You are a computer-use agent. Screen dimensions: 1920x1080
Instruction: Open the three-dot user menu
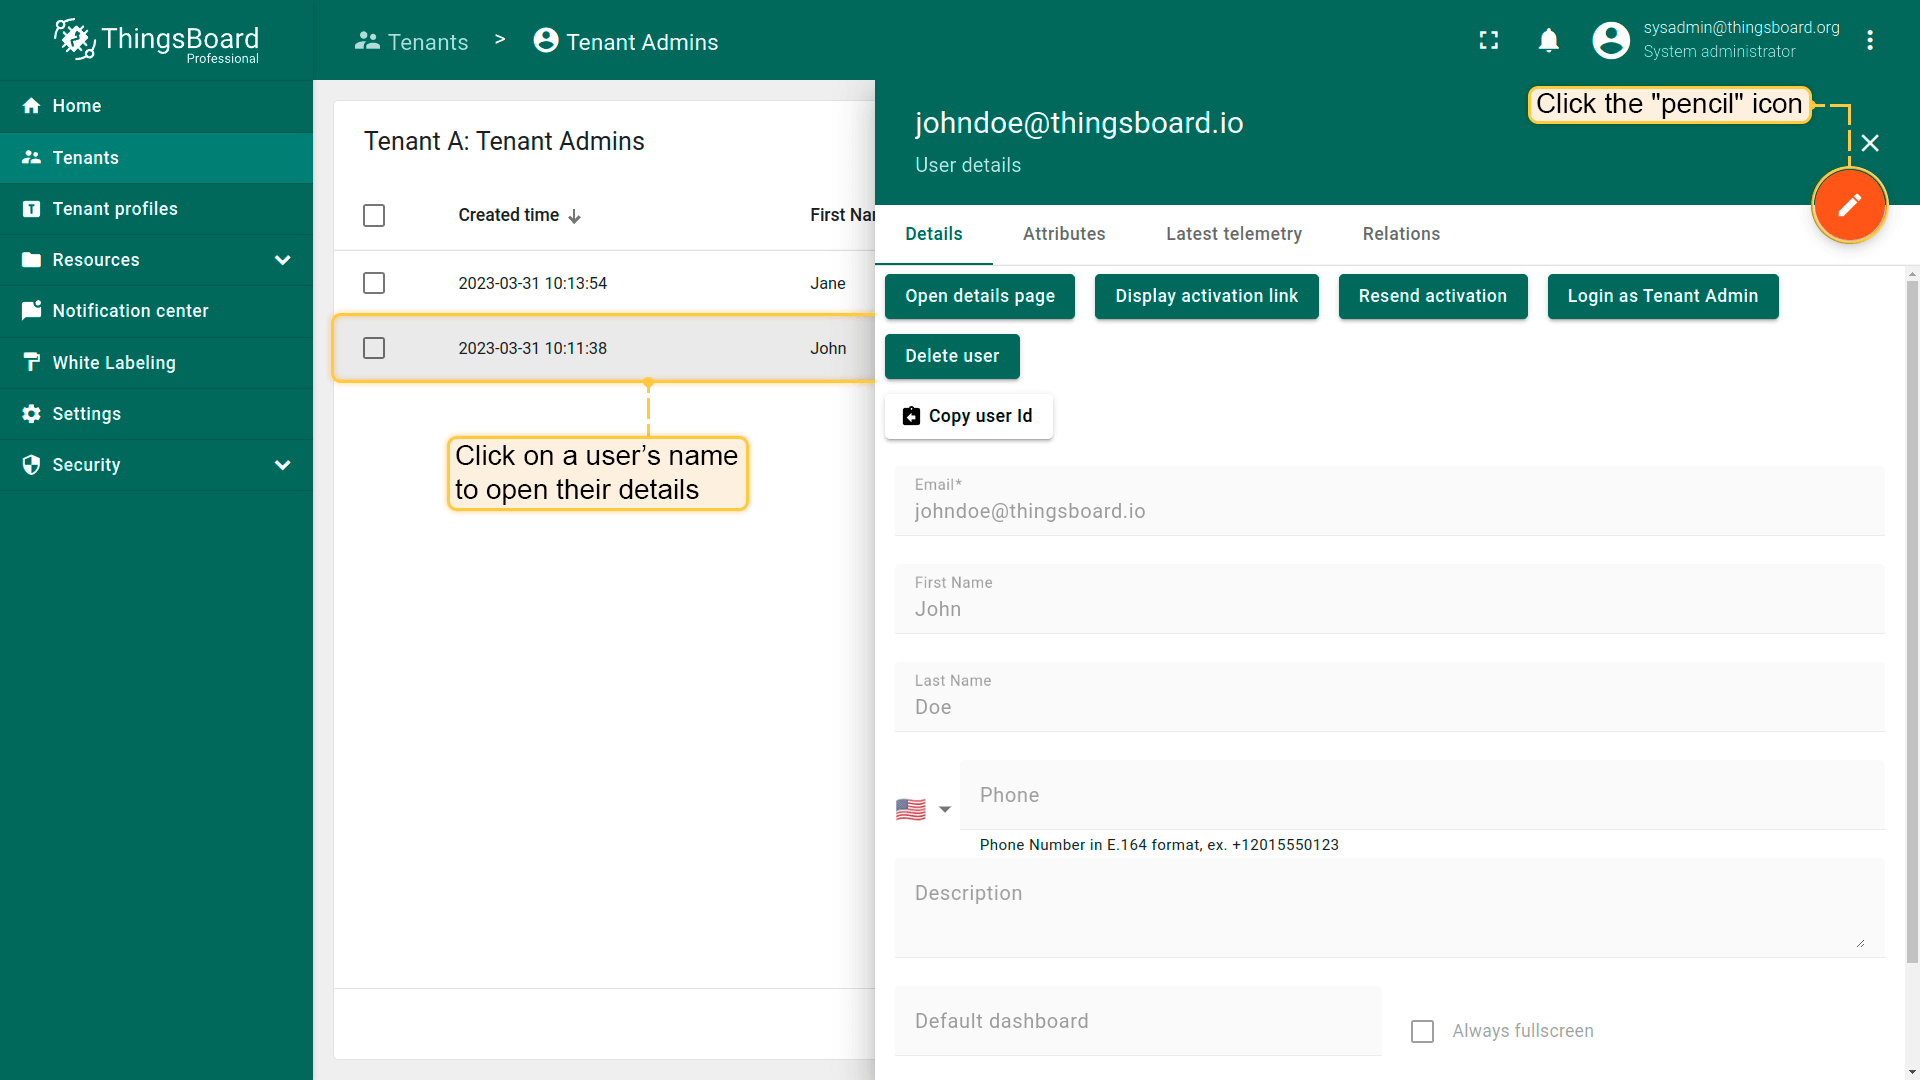1870,40
